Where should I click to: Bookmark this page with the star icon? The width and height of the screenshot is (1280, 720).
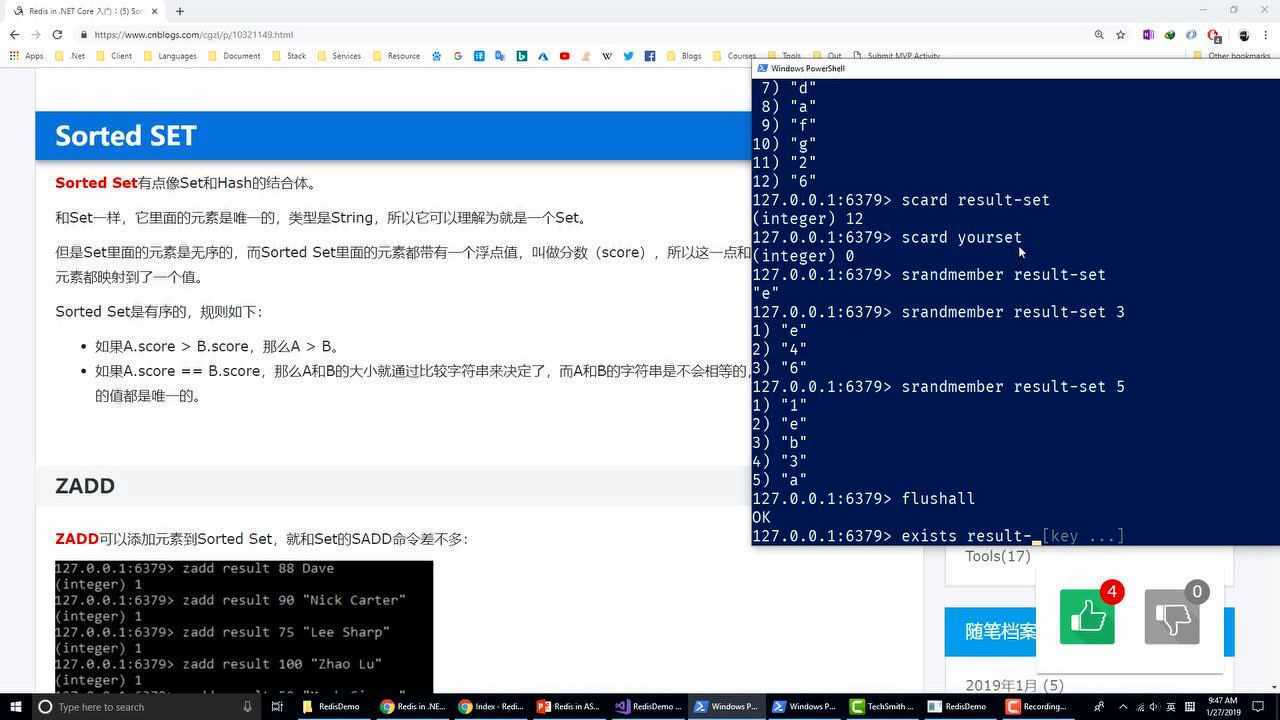(x=1120, y=34)
